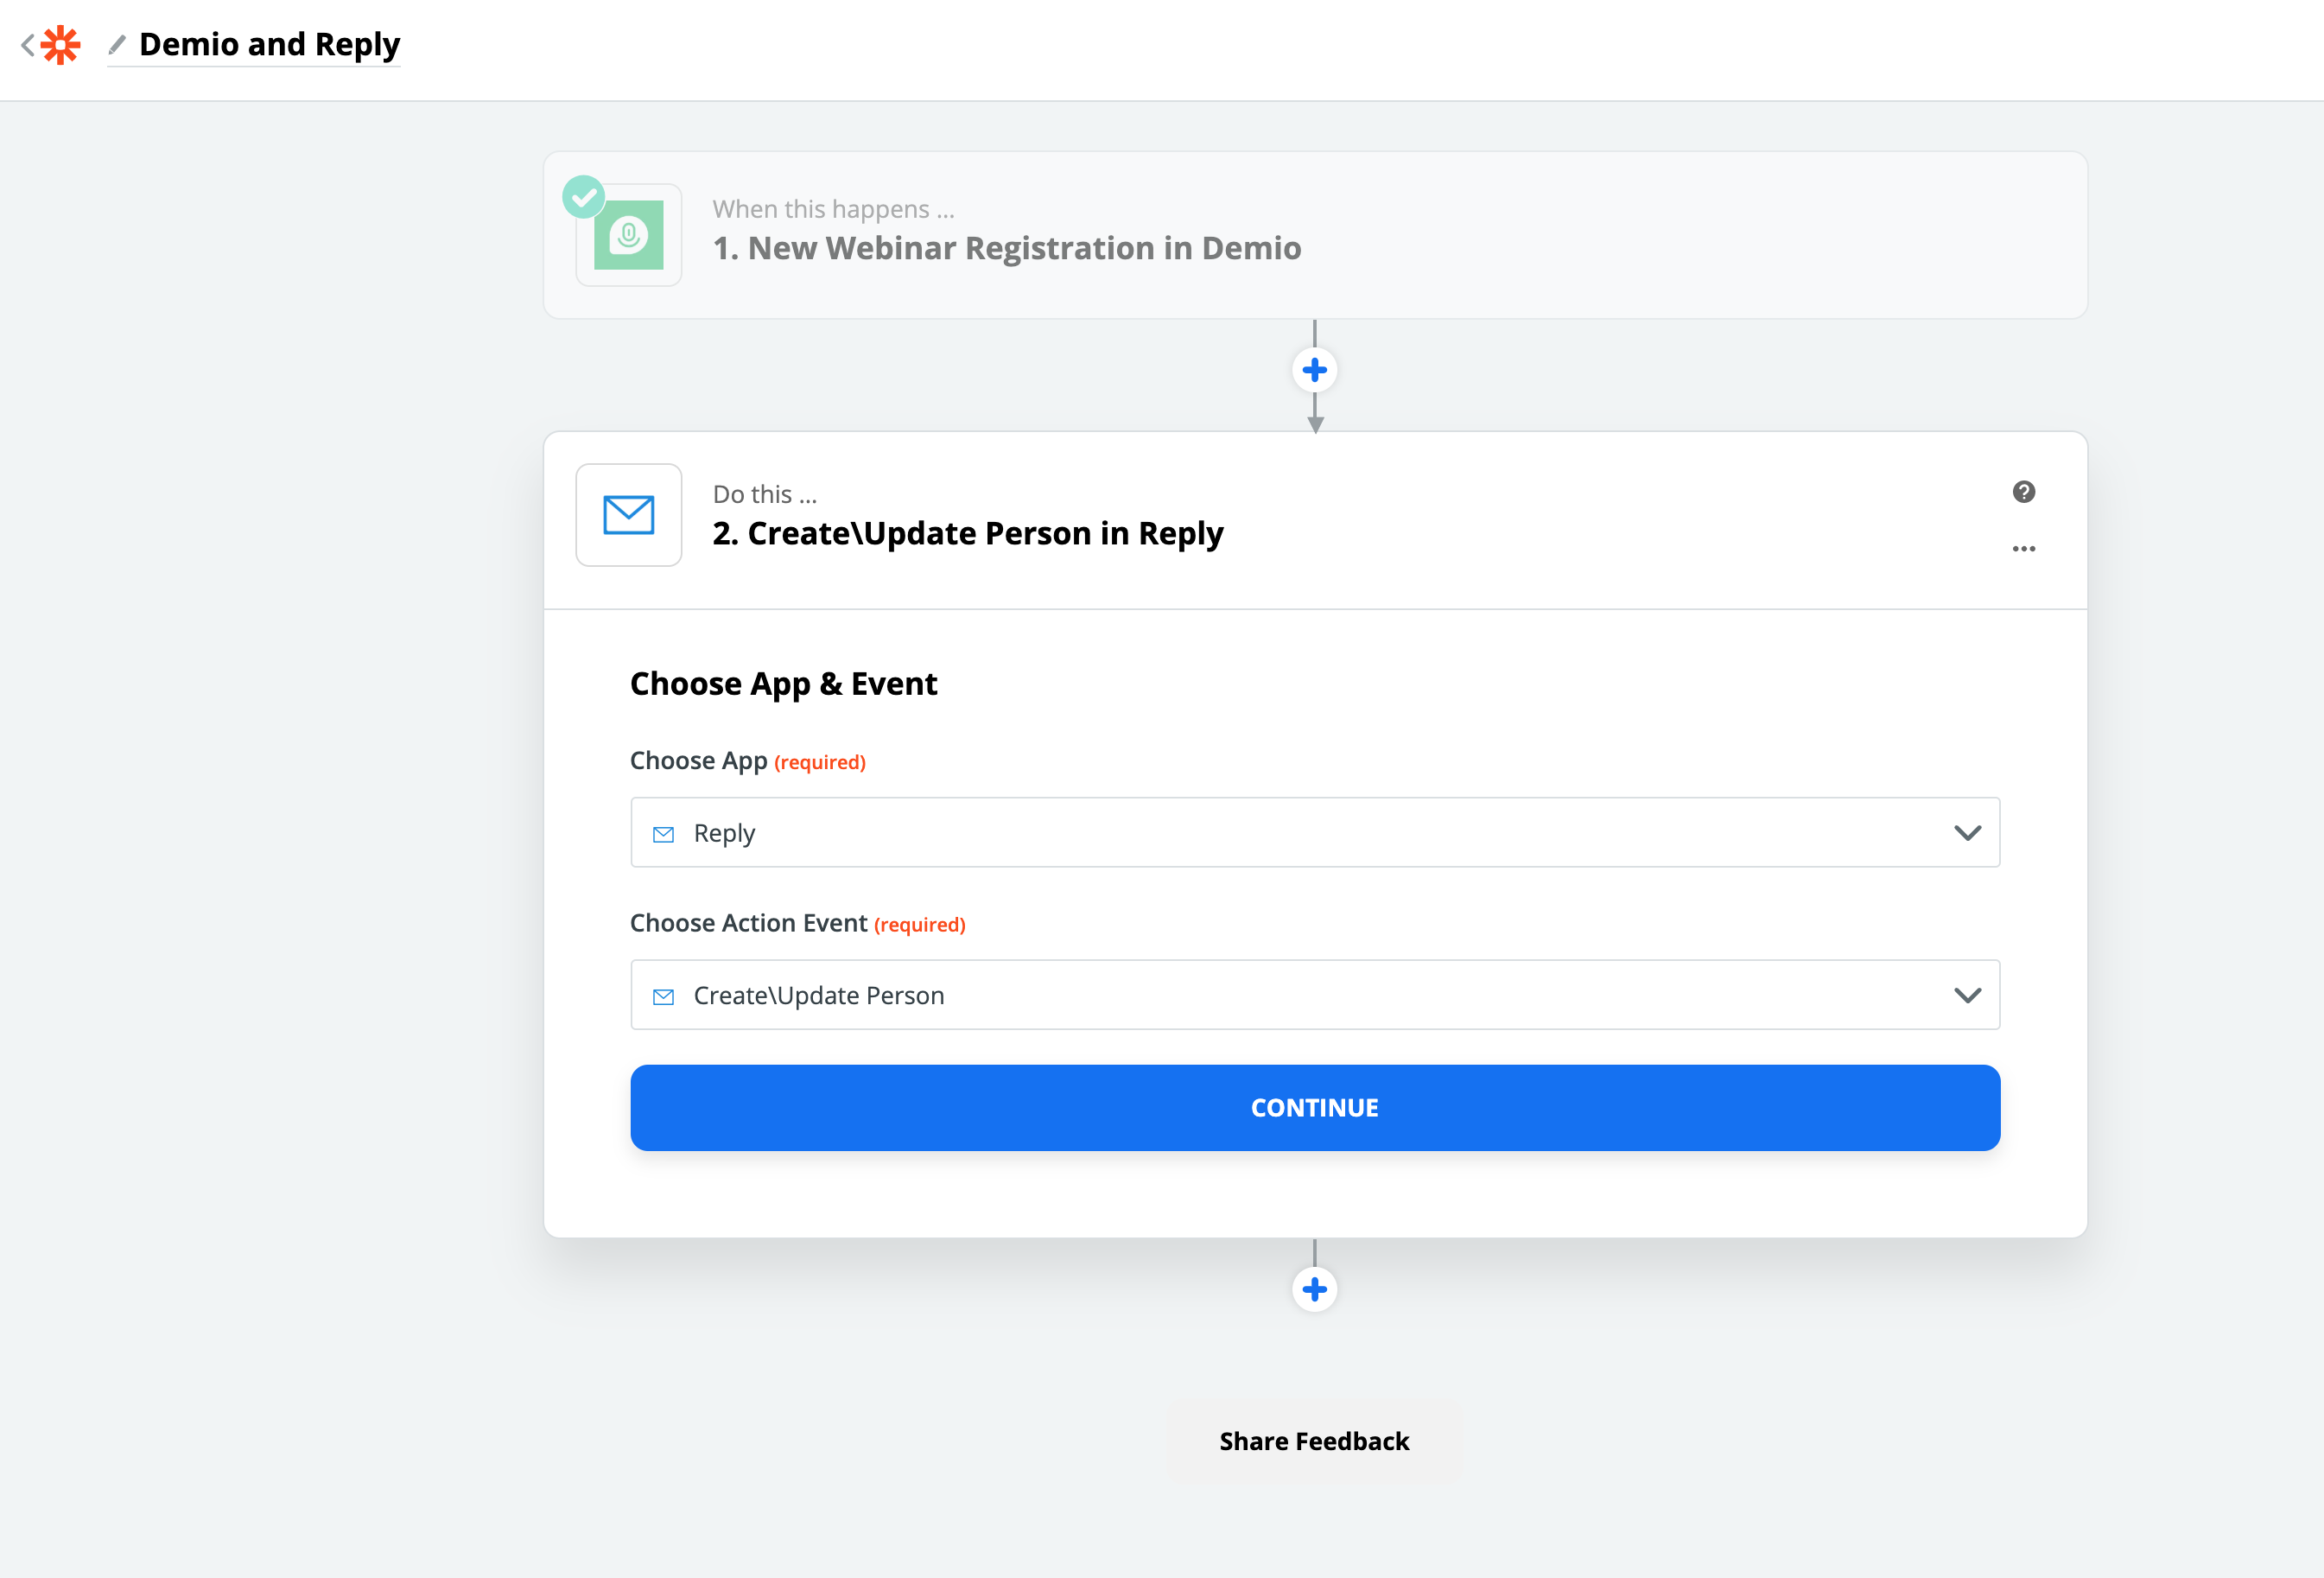Click the Do this ... label
Image resolution: width=2324 pixels, height=1578 pixels.
pyautogui.click(x=765, y=494)
